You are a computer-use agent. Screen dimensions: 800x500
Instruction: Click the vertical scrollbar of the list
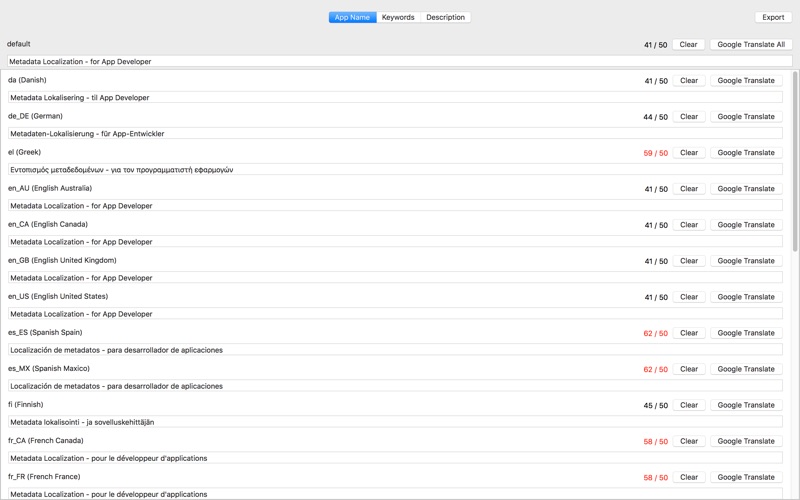point(796,160)
